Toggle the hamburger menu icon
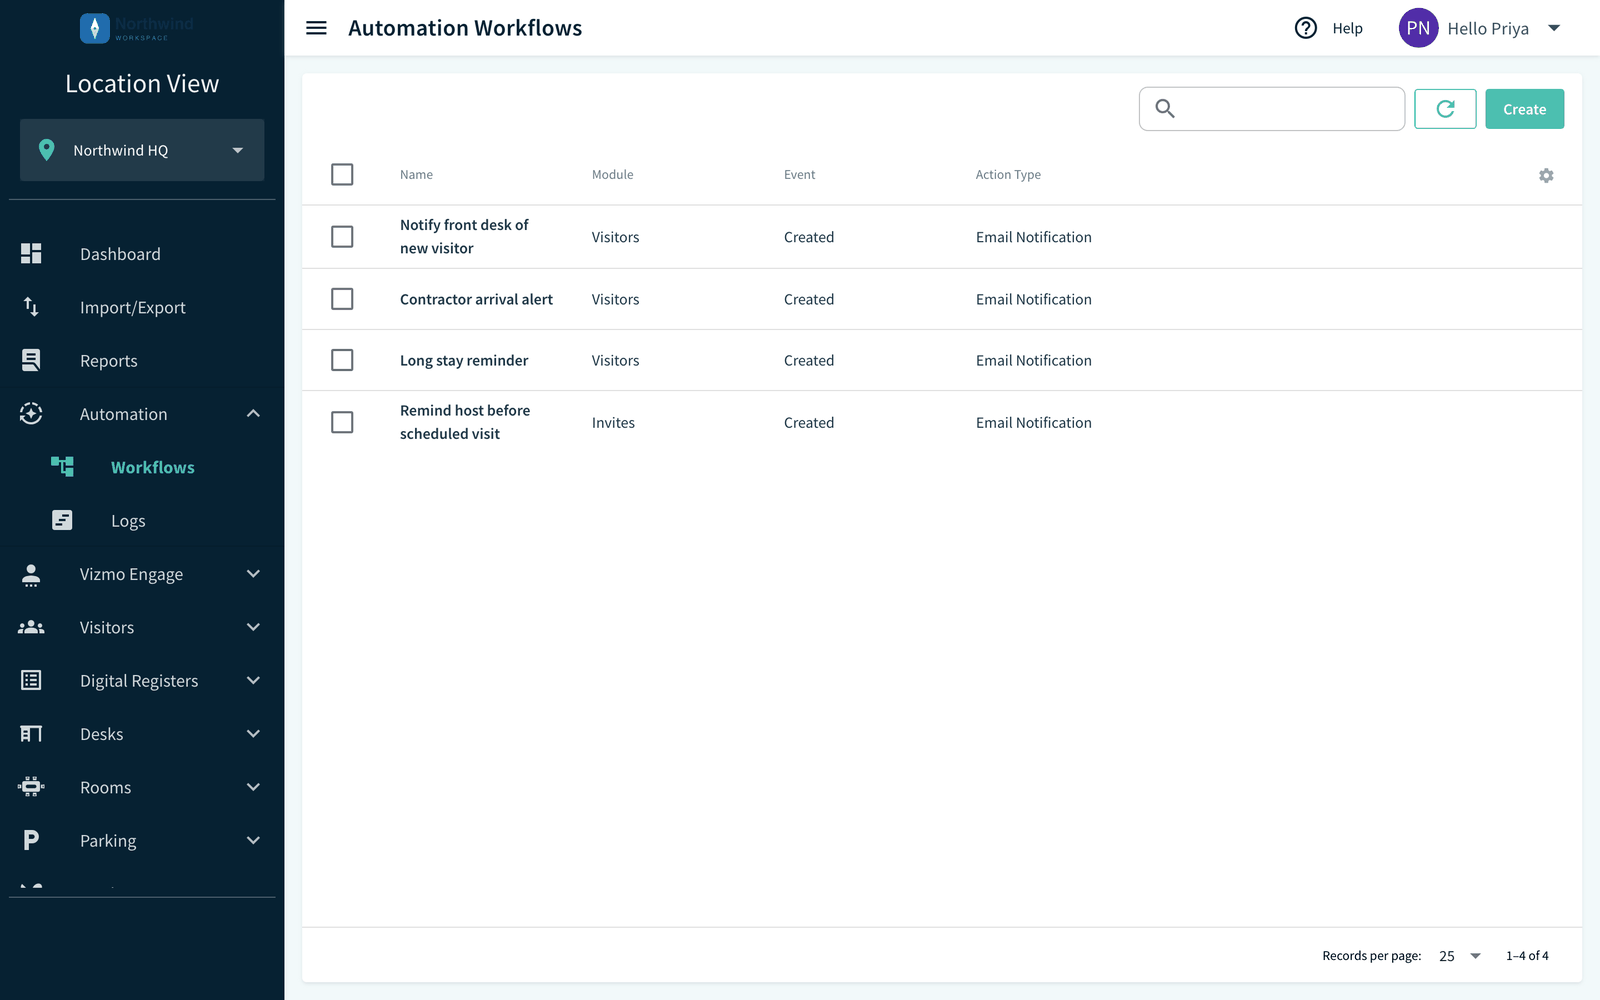The width and height of the screenshot is (1600, 1000). [x=316, y=28]
